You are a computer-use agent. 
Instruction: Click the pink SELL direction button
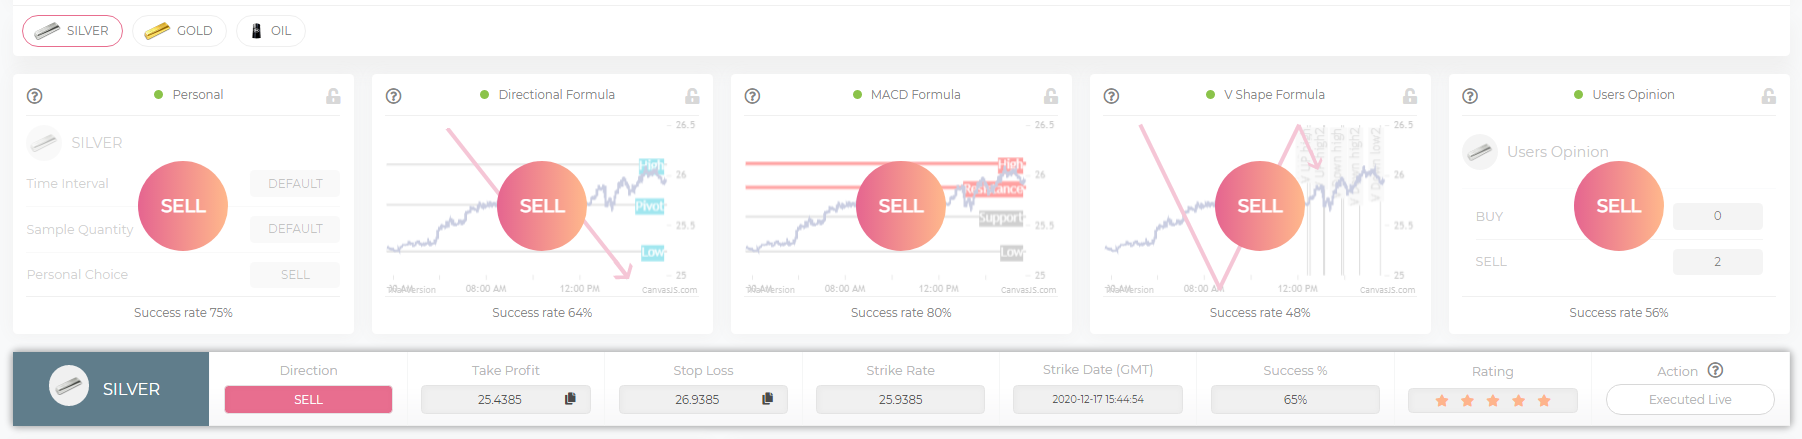point(308,399)
